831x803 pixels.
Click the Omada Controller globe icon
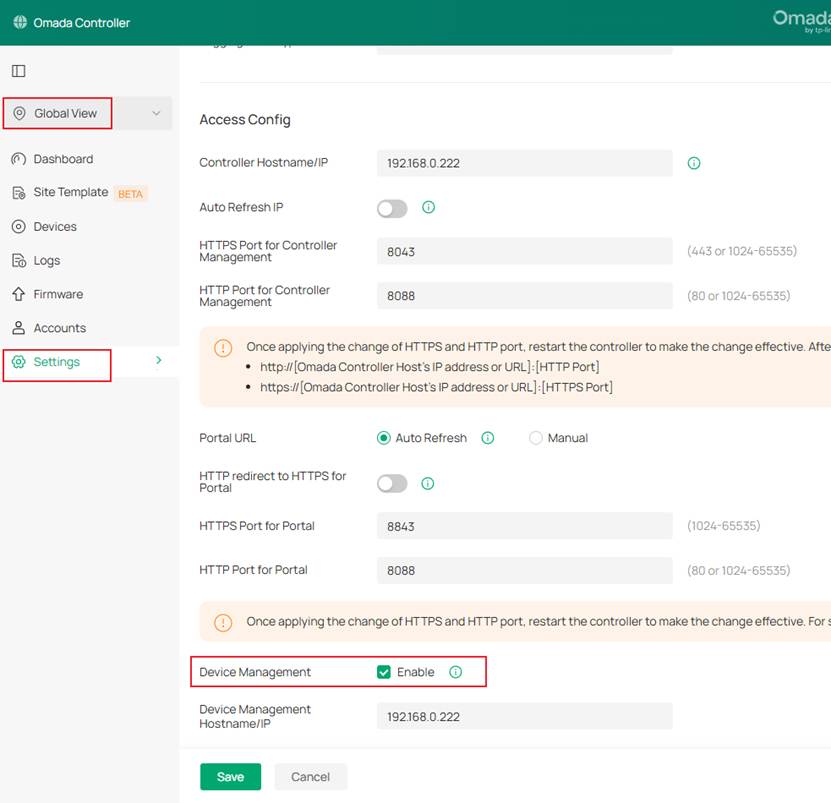pyautogui.click(x=20, y=22)
